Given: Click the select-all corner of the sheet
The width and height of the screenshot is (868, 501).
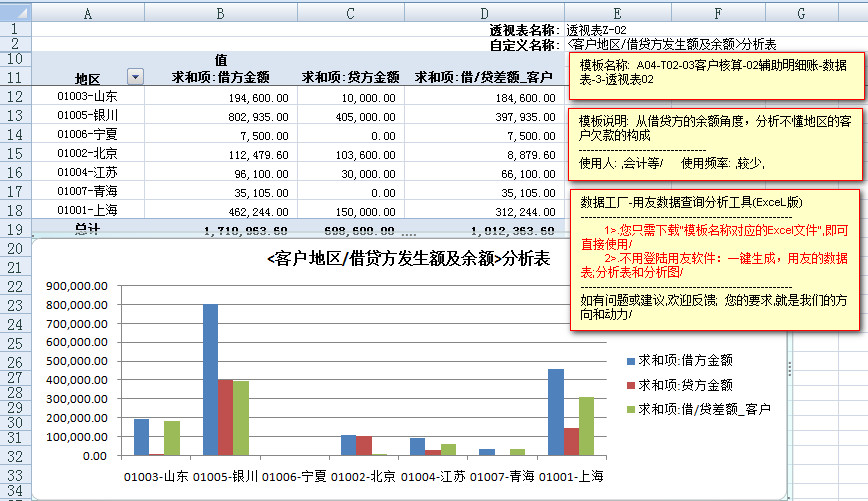Looking at the screenshot, I should 16,12.
